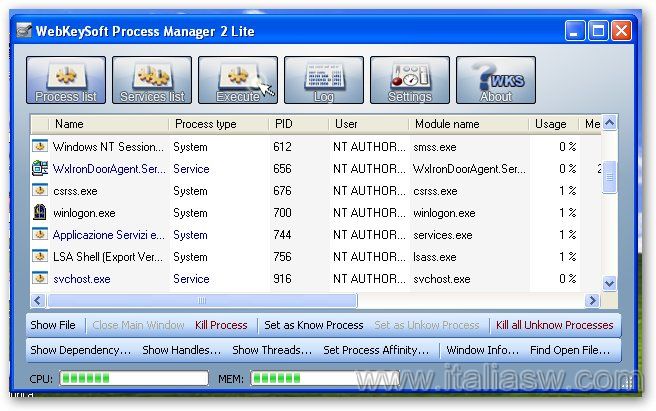
Task: Select the svchost.exe name cell
Action: (82, 279)
